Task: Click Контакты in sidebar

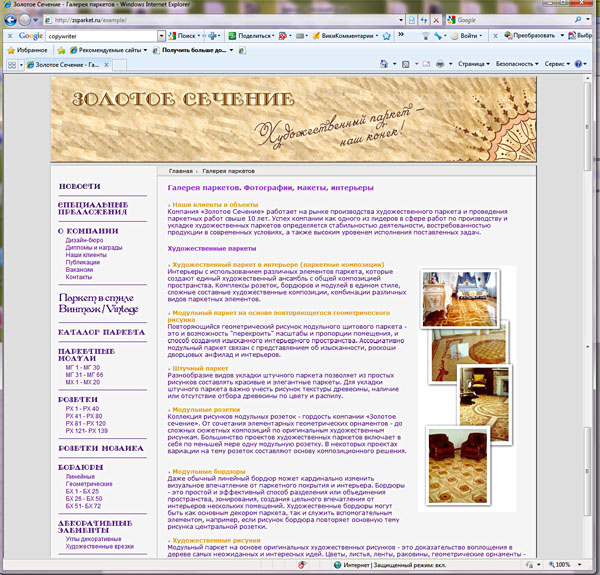Action: (78, 277)
